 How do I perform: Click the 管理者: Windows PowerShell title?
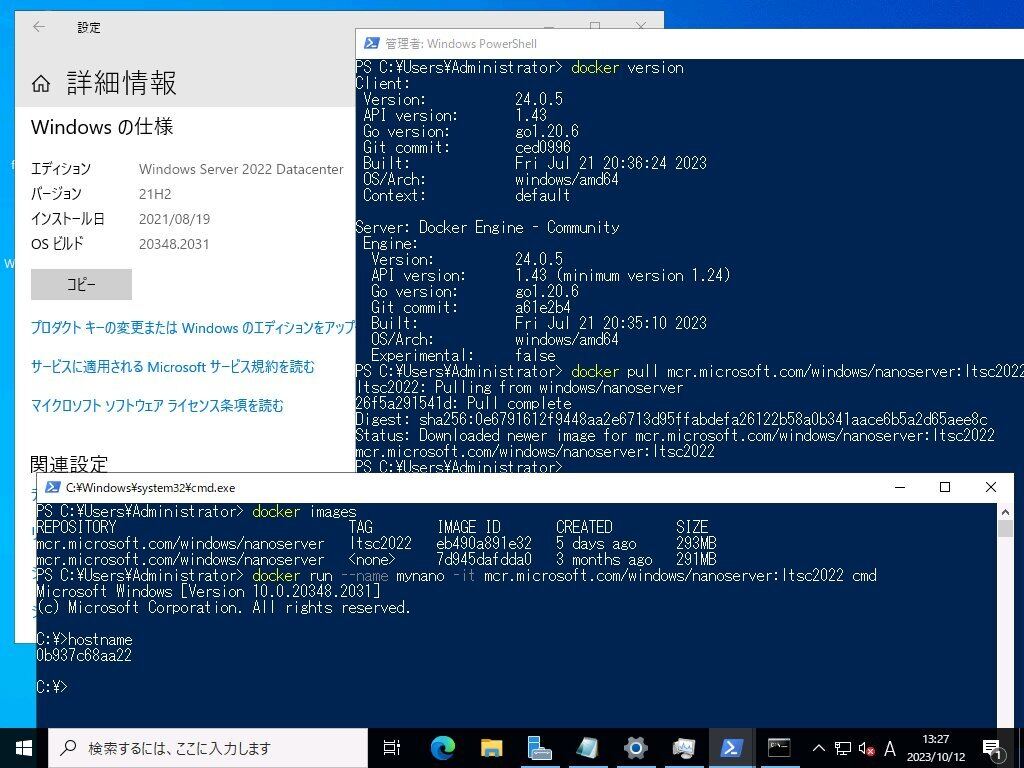pyautogui.click(x=461, y=44)
